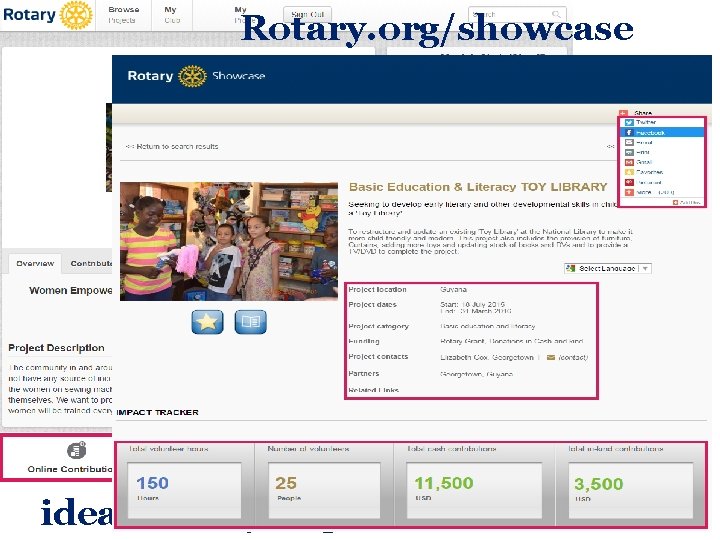Open the Share menu label

(643, 113)
